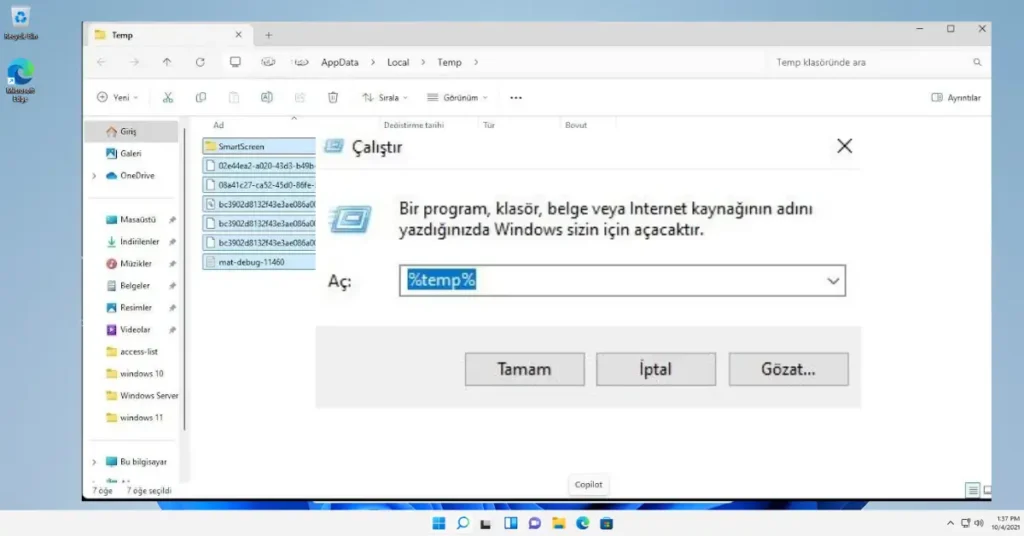Click the Rename icon in toolbar
The height and width of the screenshot is (536, 1024).
pos(266,97)
